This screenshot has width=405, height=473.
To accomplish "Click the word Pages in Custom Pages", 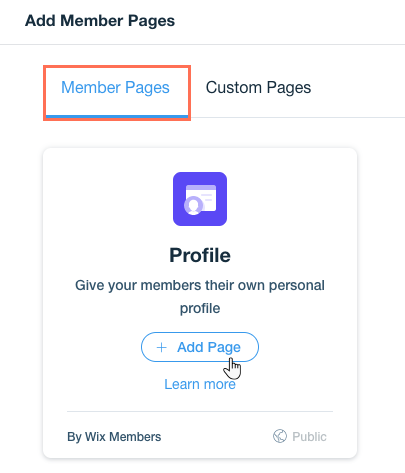I will pos(289,88).
